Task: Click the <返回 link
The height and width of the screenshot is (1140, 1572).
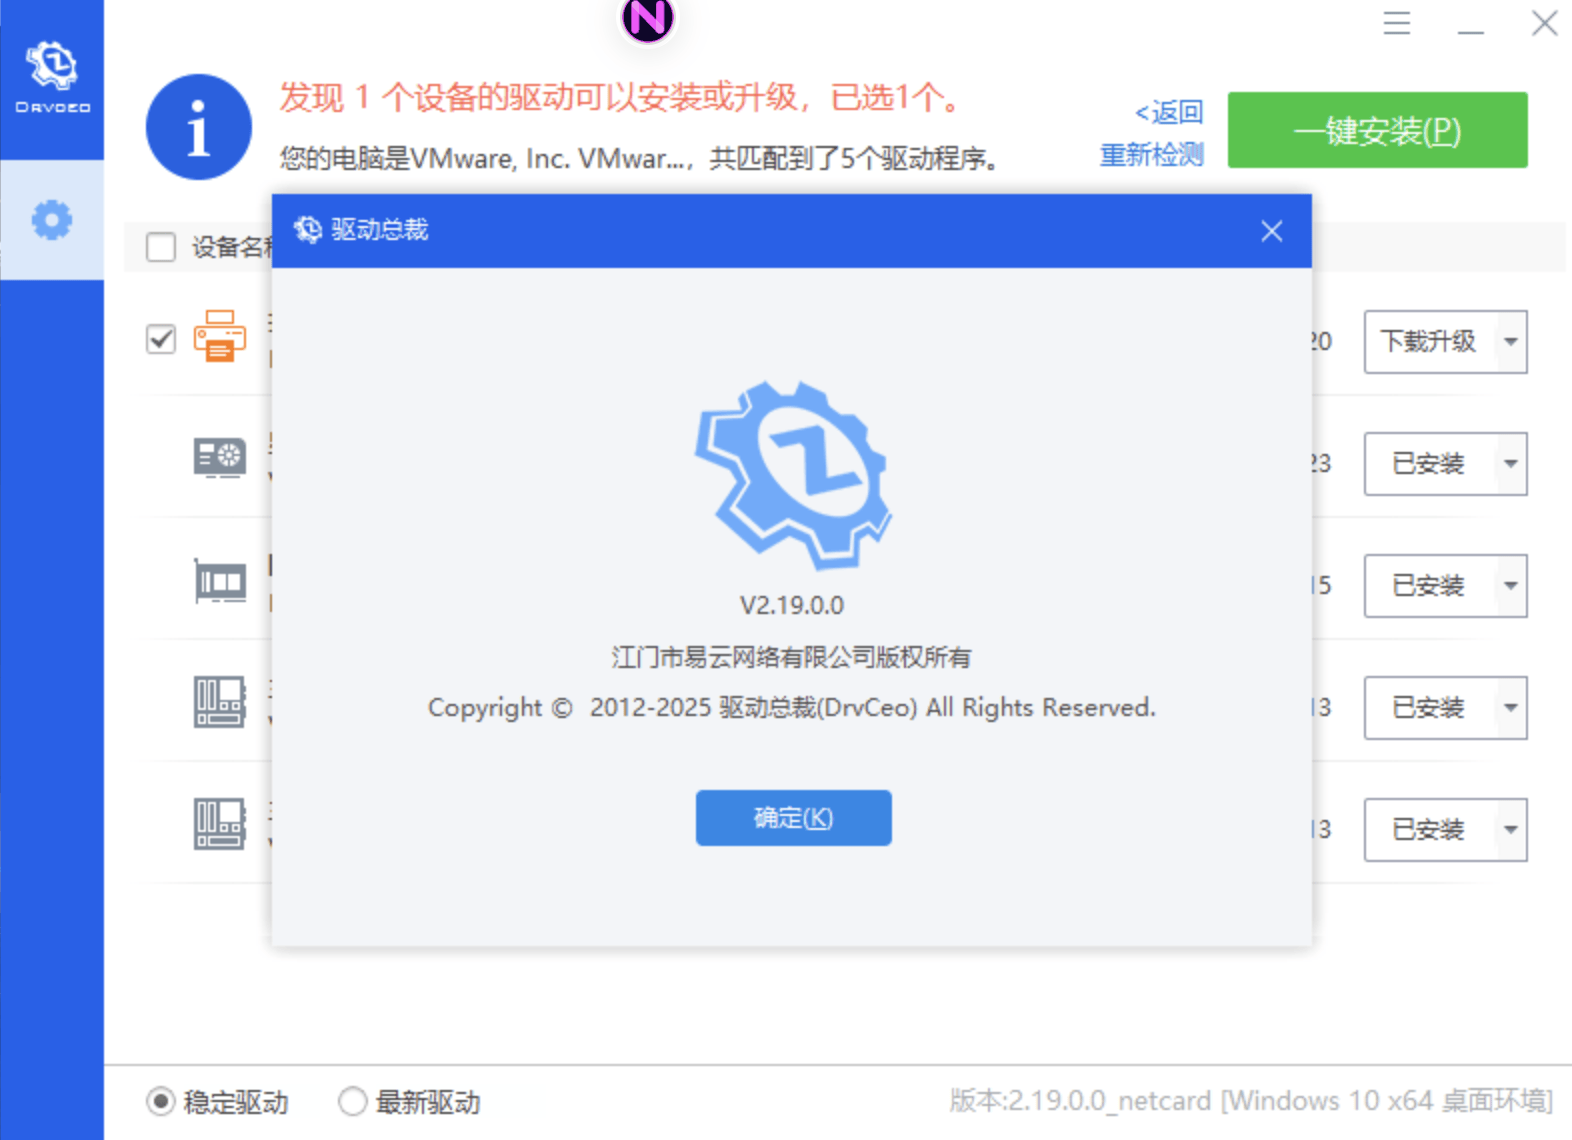Action: pos(1168,112)
